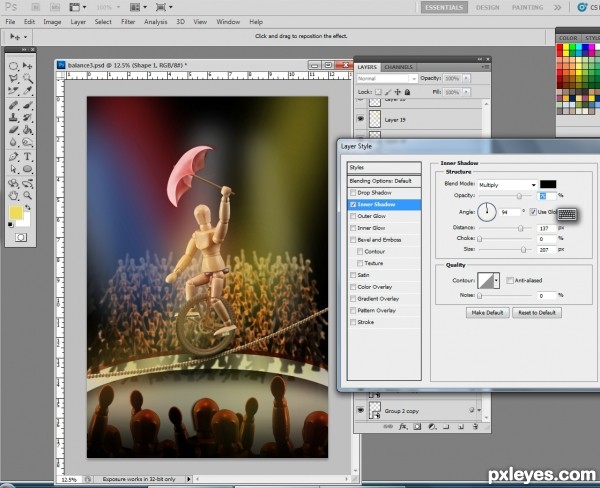Enable the Inner Glow checkbox
The width and height of the screenshot is (600, 488).
[353, 228]
